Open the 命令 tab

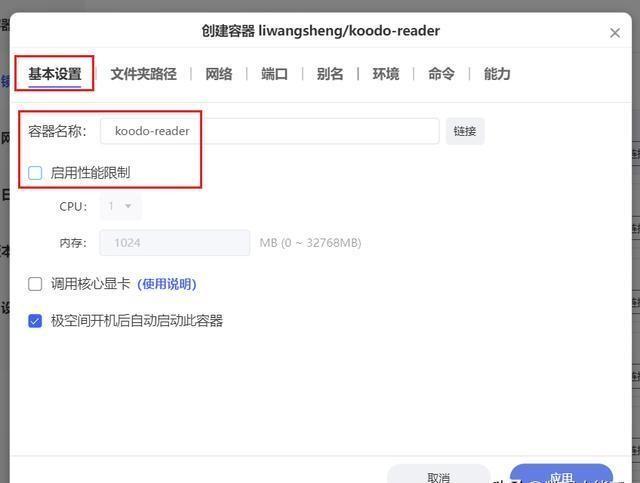click(x=441, y=74)
